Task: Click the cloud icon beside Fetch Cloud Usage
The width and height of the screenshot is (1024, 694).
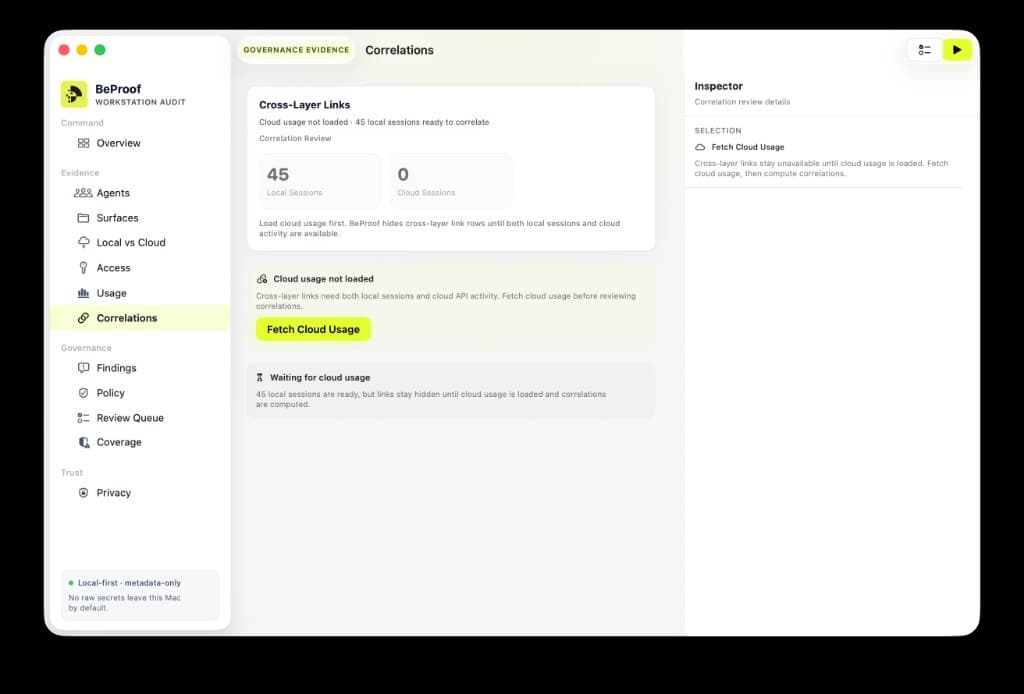Action: 700,148
